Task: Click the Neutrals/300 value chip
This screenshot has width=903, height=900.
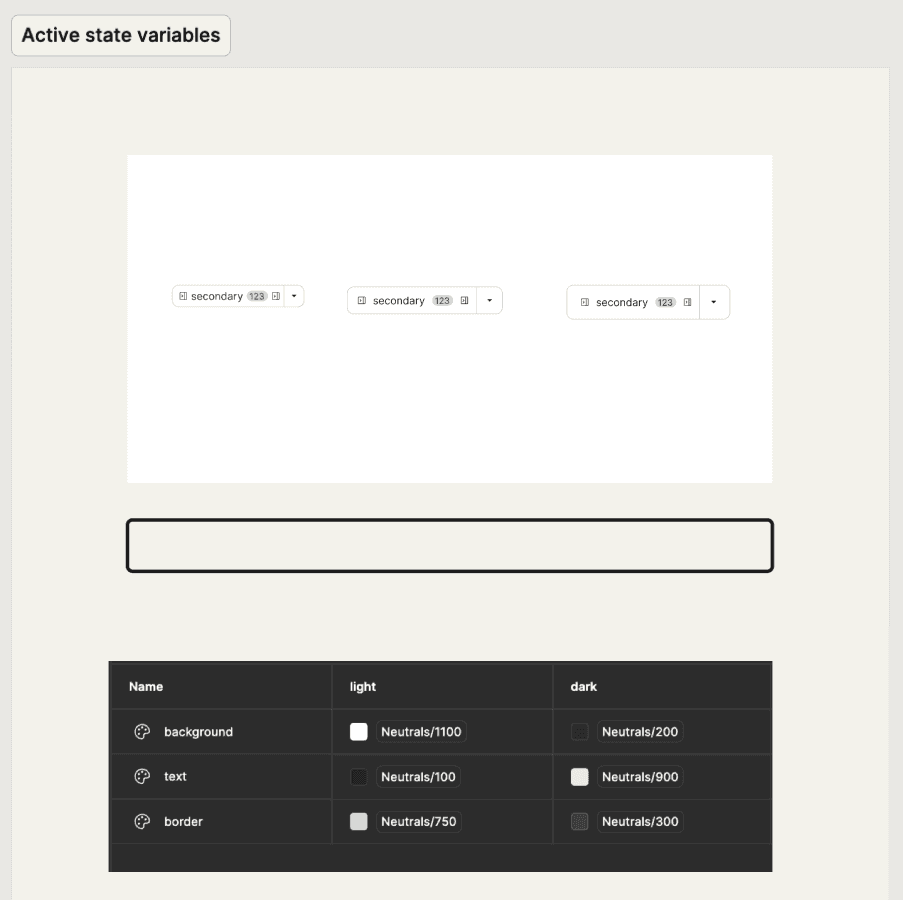Action: tap(640, 821)
